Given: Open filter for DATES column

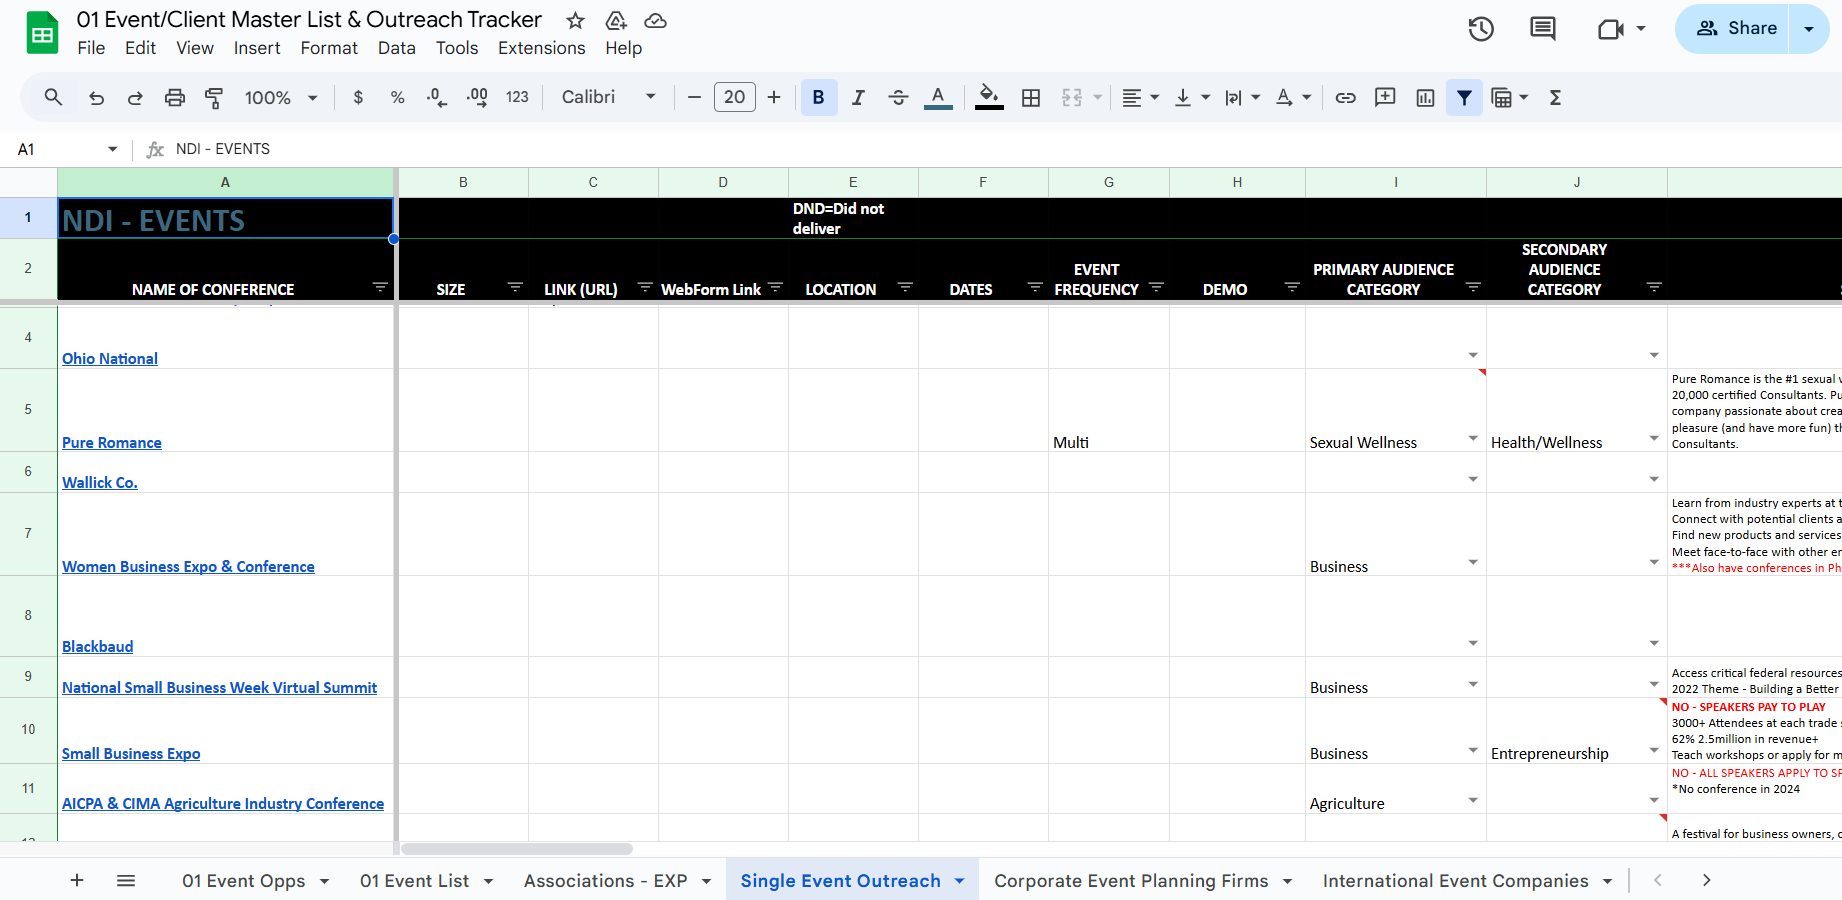Looking at the screenshot, I should [x=1035, y=288].
